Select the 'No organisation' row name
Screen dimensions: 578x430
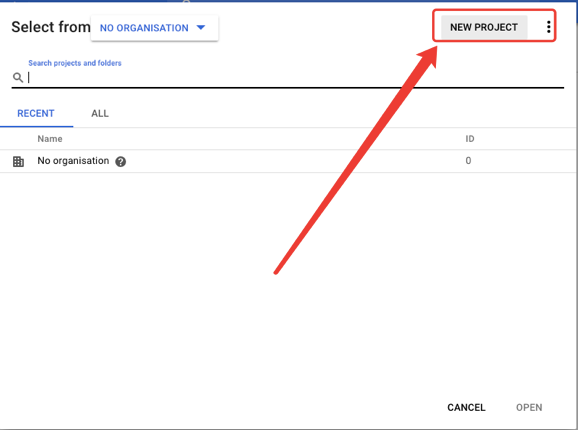point(73,161)
